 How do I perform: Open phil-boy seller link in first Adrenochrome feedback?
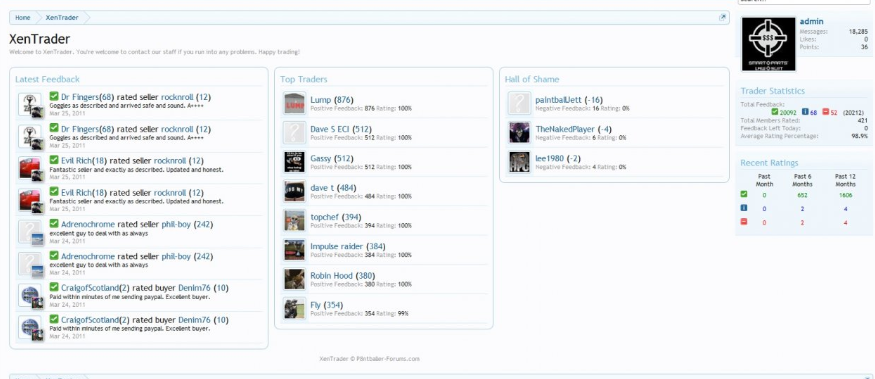(x=176, y=224)
